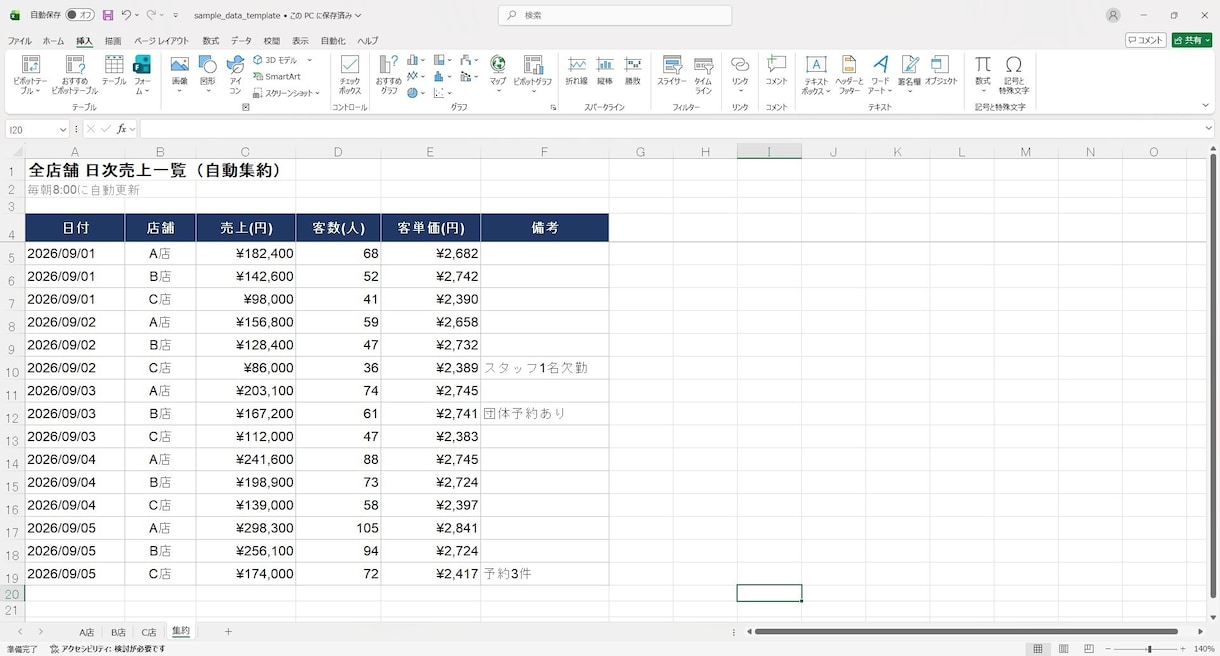Add a new Comment from the ribbon

point(776,71)
